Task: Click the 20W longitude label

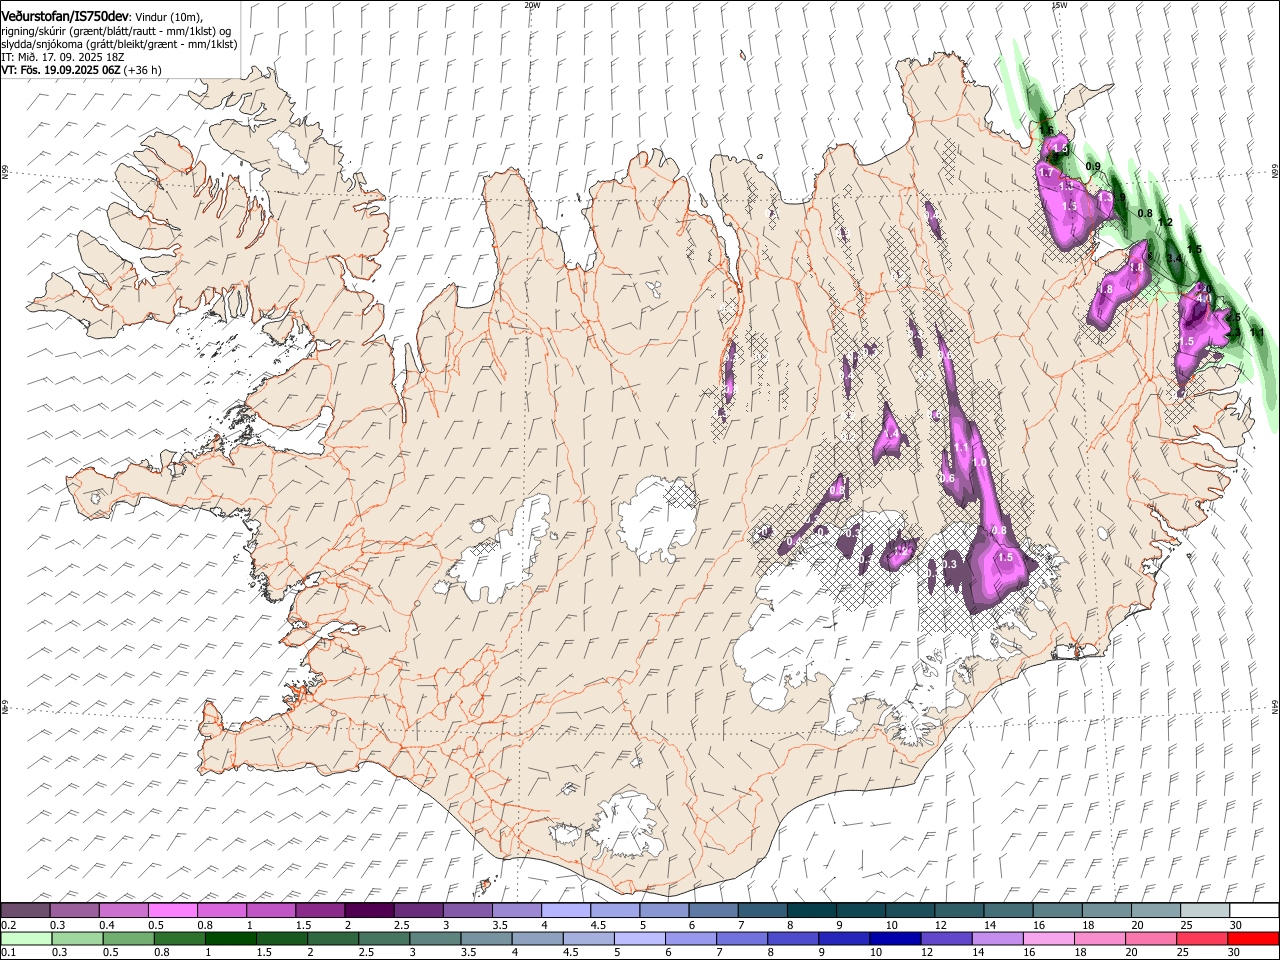Action: tap(532, 5)
